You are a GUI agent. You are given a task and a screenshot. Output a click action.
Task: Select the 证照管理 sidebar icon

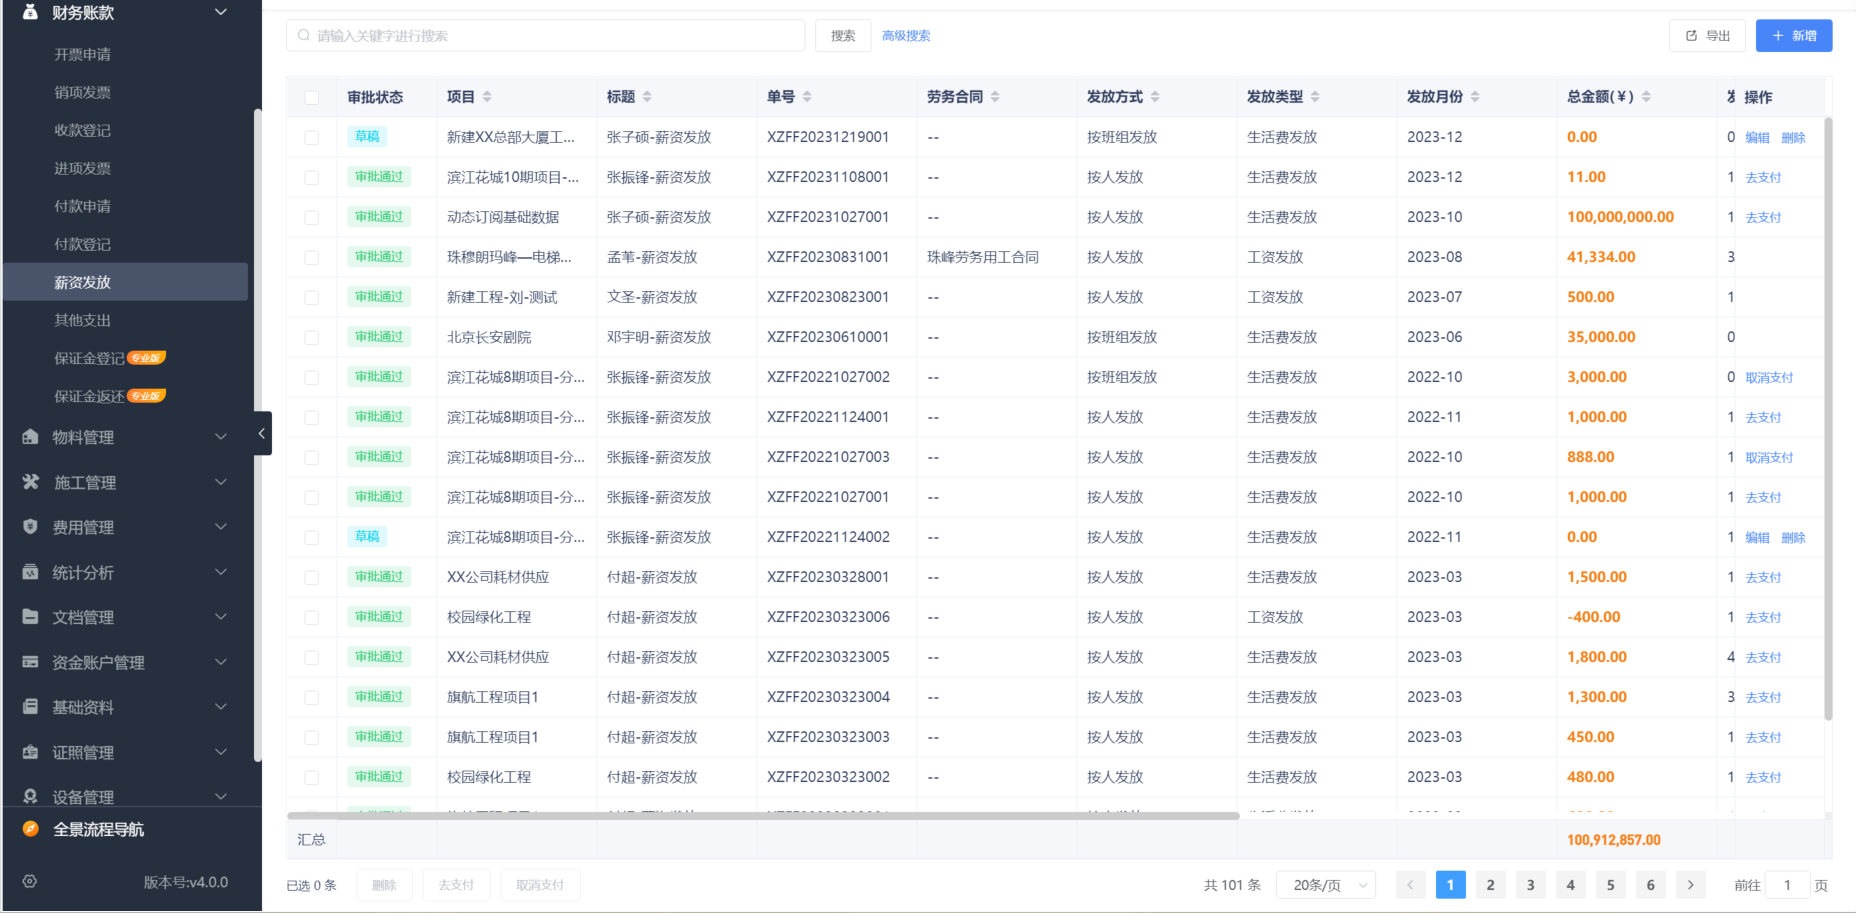click(x=29, y=752)
